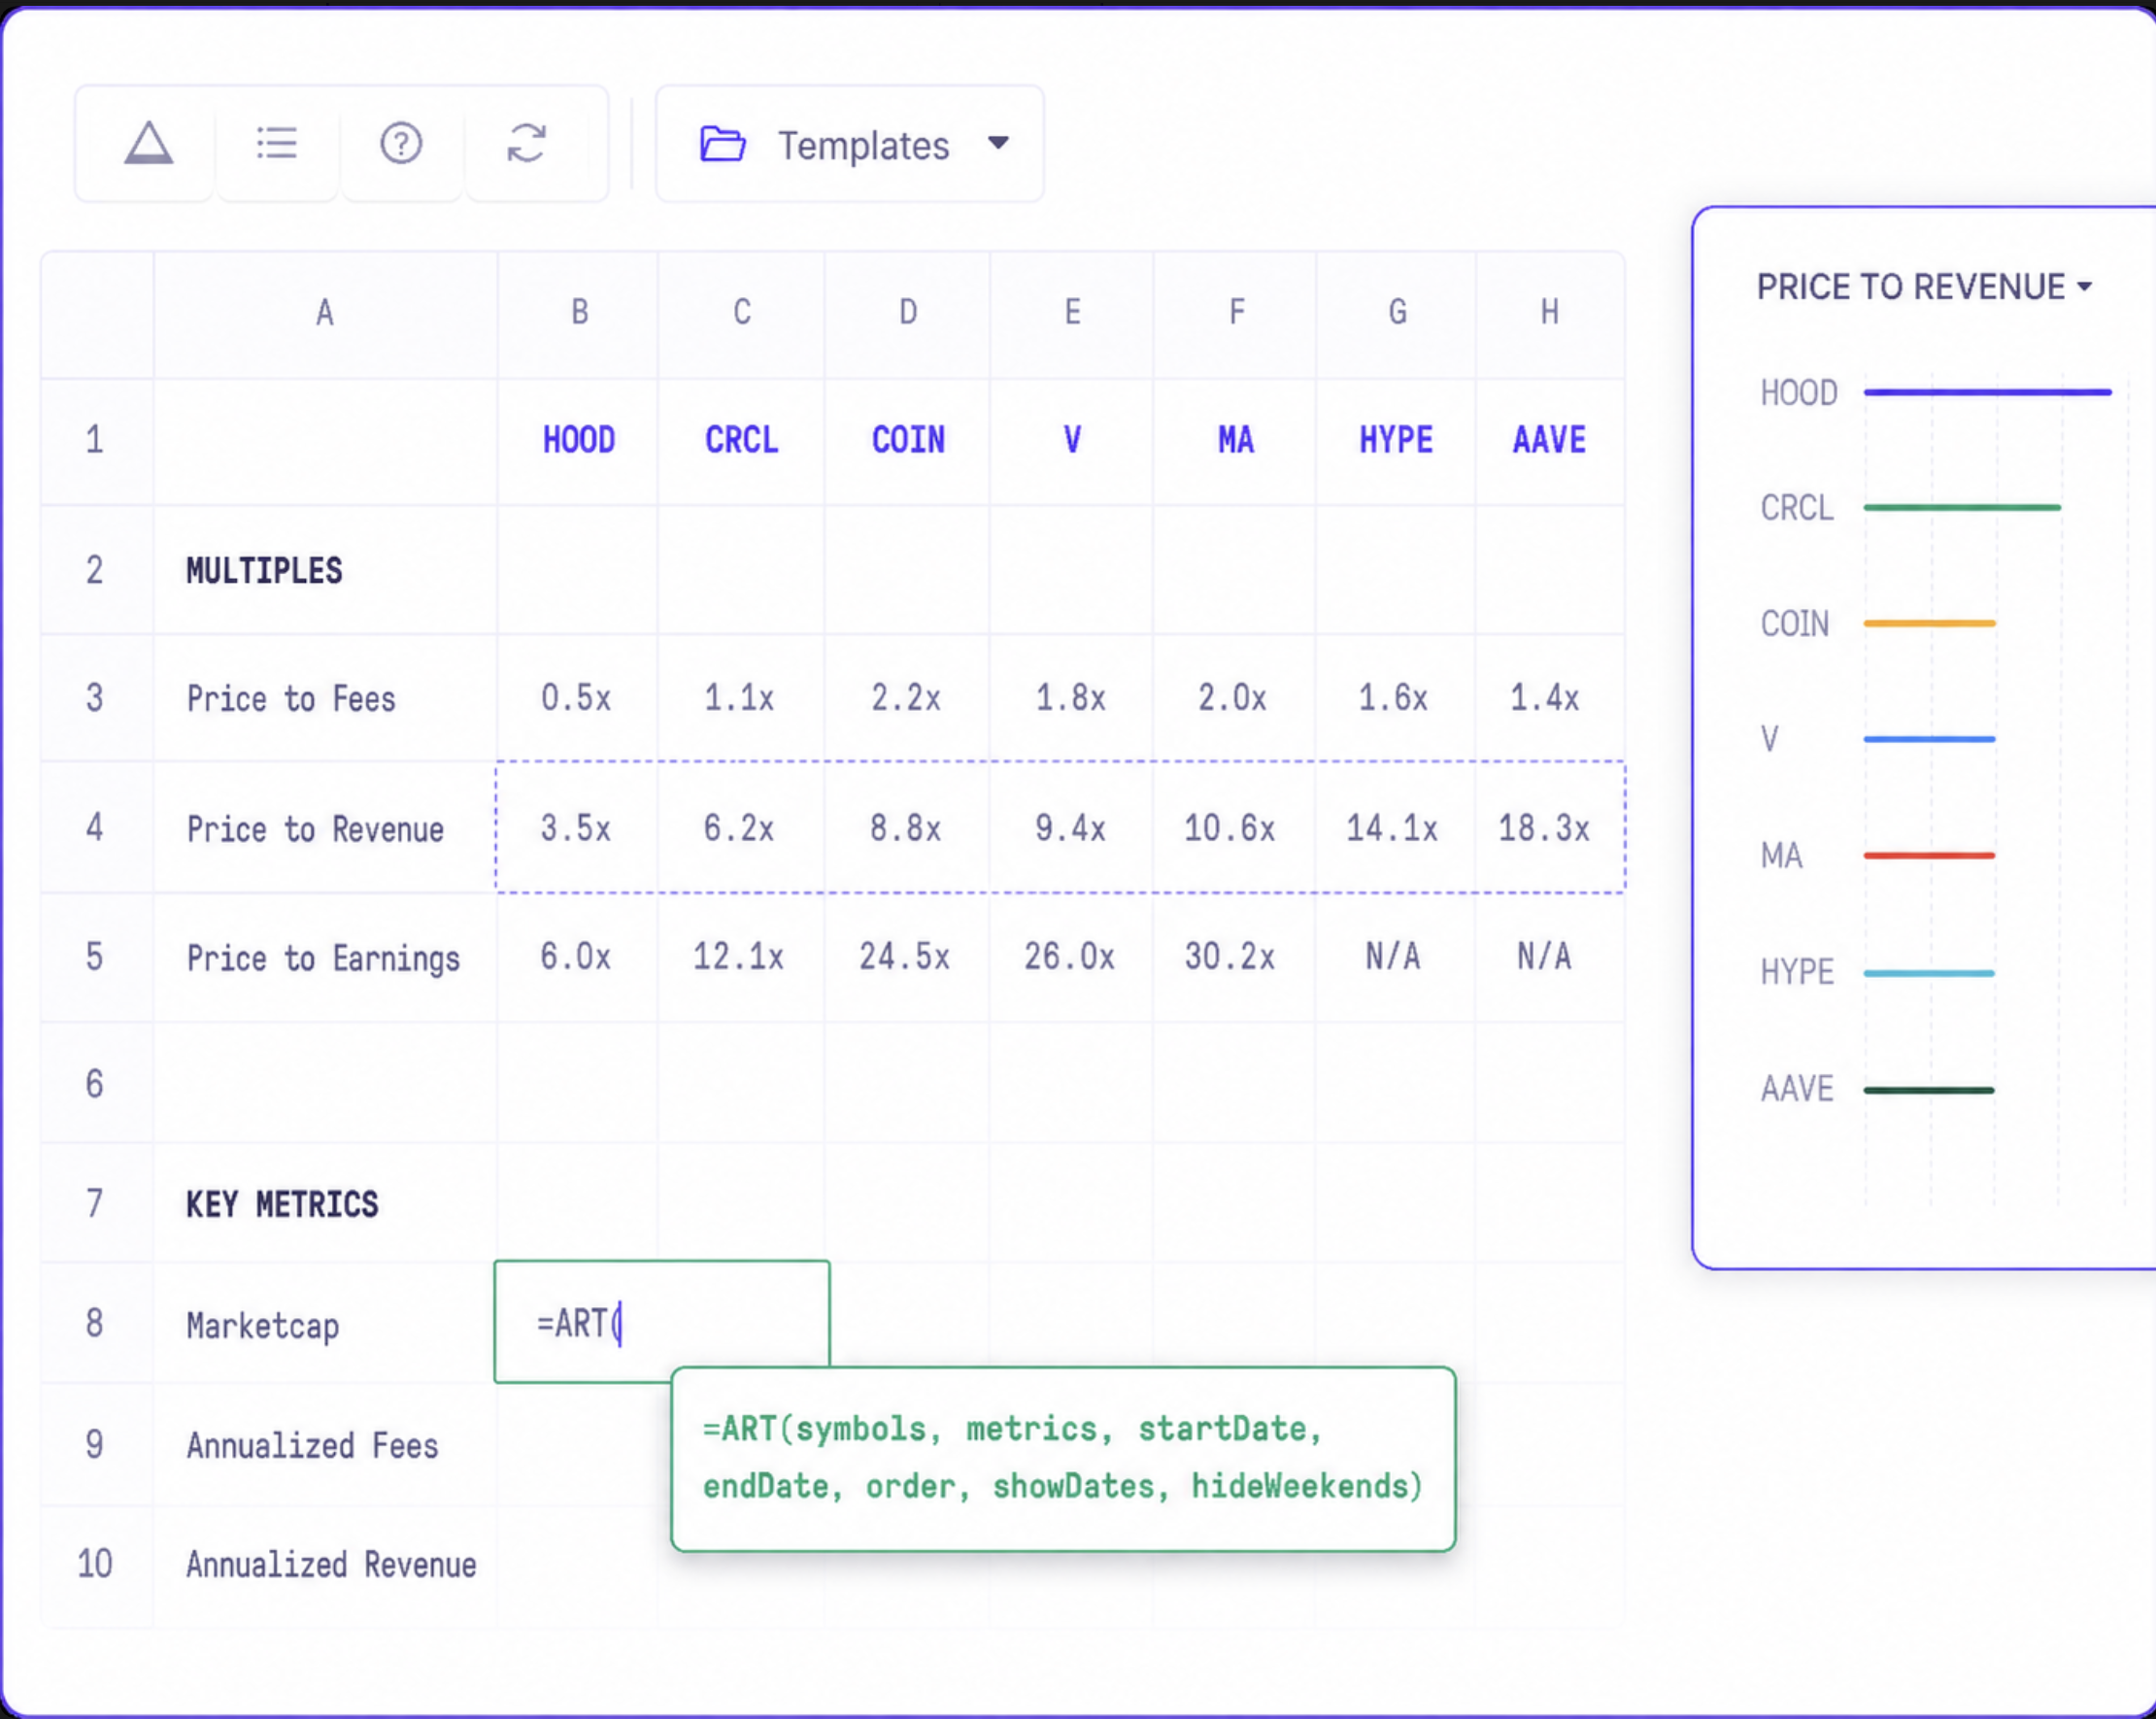The height and width of the screenshot is (1719, 2156).
Task: Select the Marketcap label cell
Action: coord(325,1325)
